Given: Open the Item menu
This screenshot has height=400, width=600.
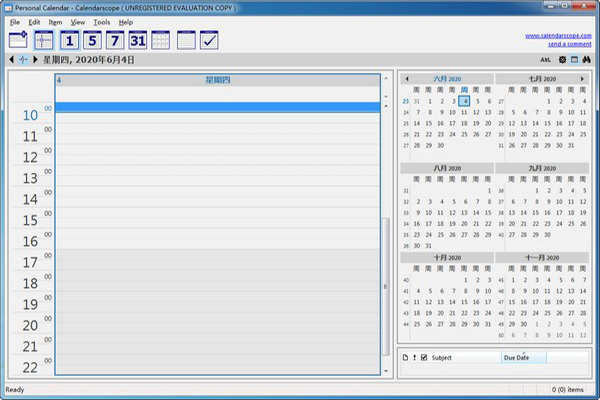Looking at the screenshot, I should [56, 22].
